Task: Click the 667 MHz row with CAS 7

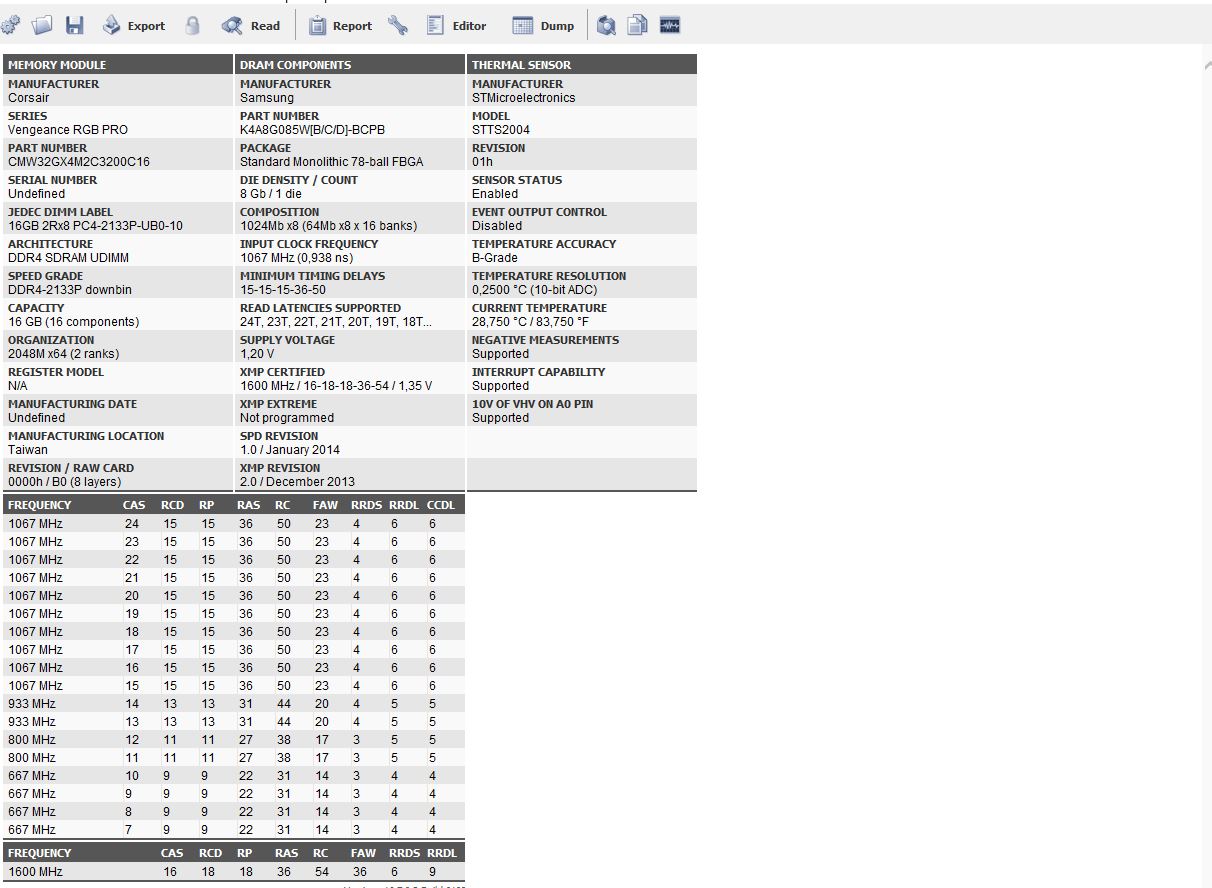Action: tap(234, 830)
